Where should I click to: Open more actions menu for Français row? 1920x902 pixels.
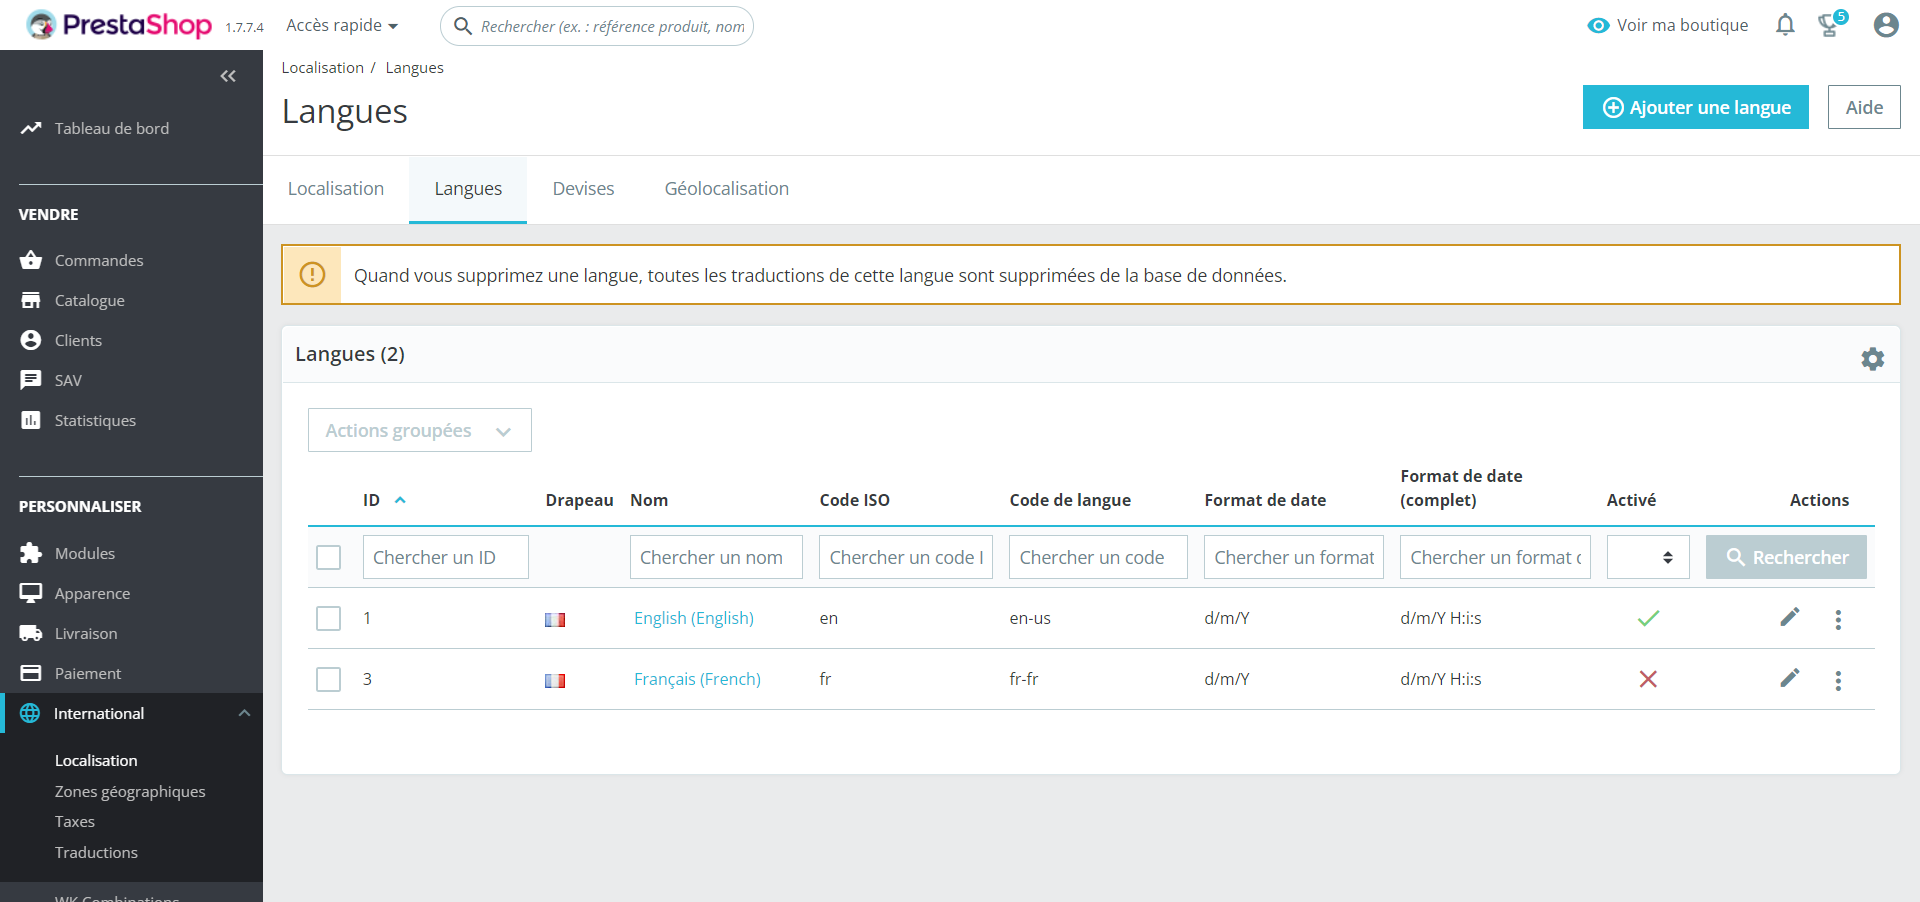1837,681
